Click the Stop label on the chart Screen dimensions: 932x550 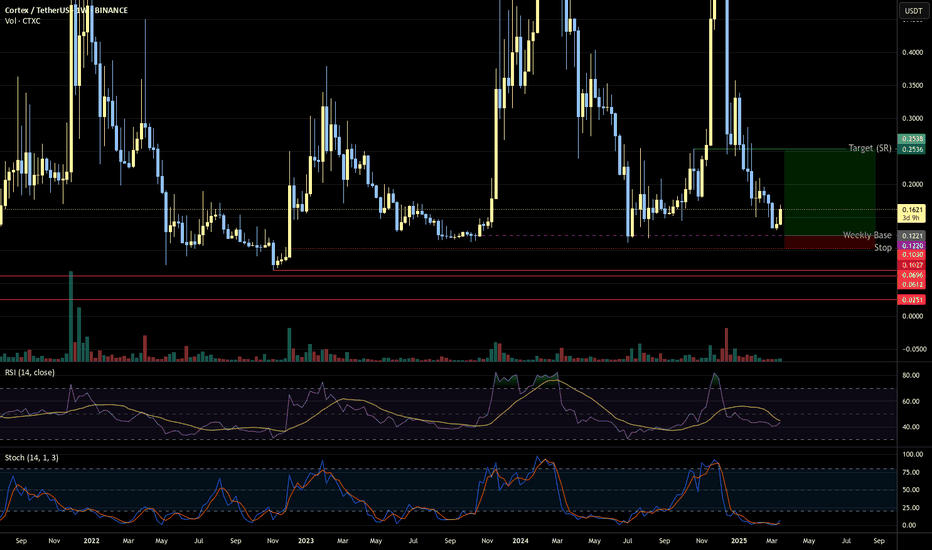883,247
